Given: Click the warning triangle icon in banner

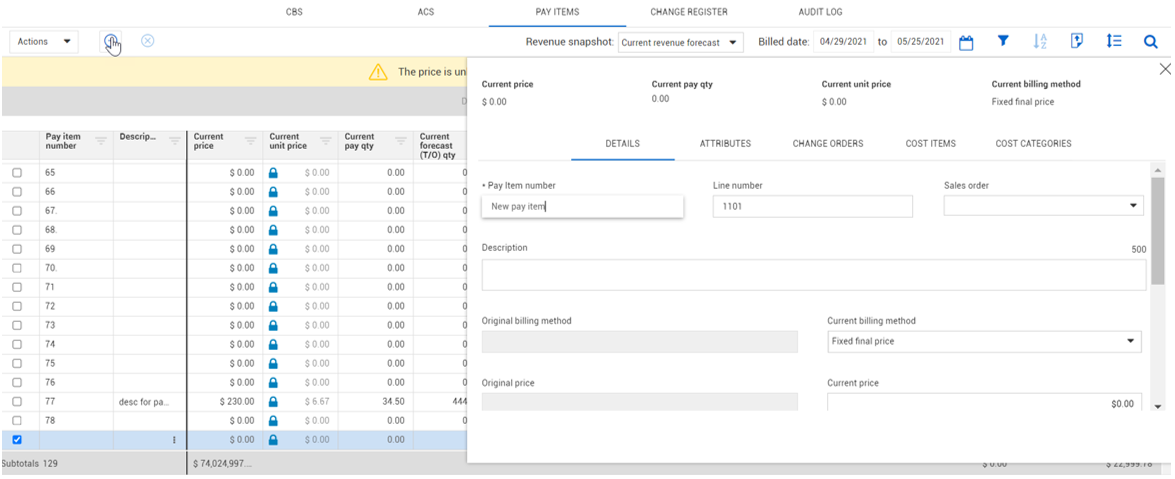Looking at the screenshot, I should pos(378,72).
